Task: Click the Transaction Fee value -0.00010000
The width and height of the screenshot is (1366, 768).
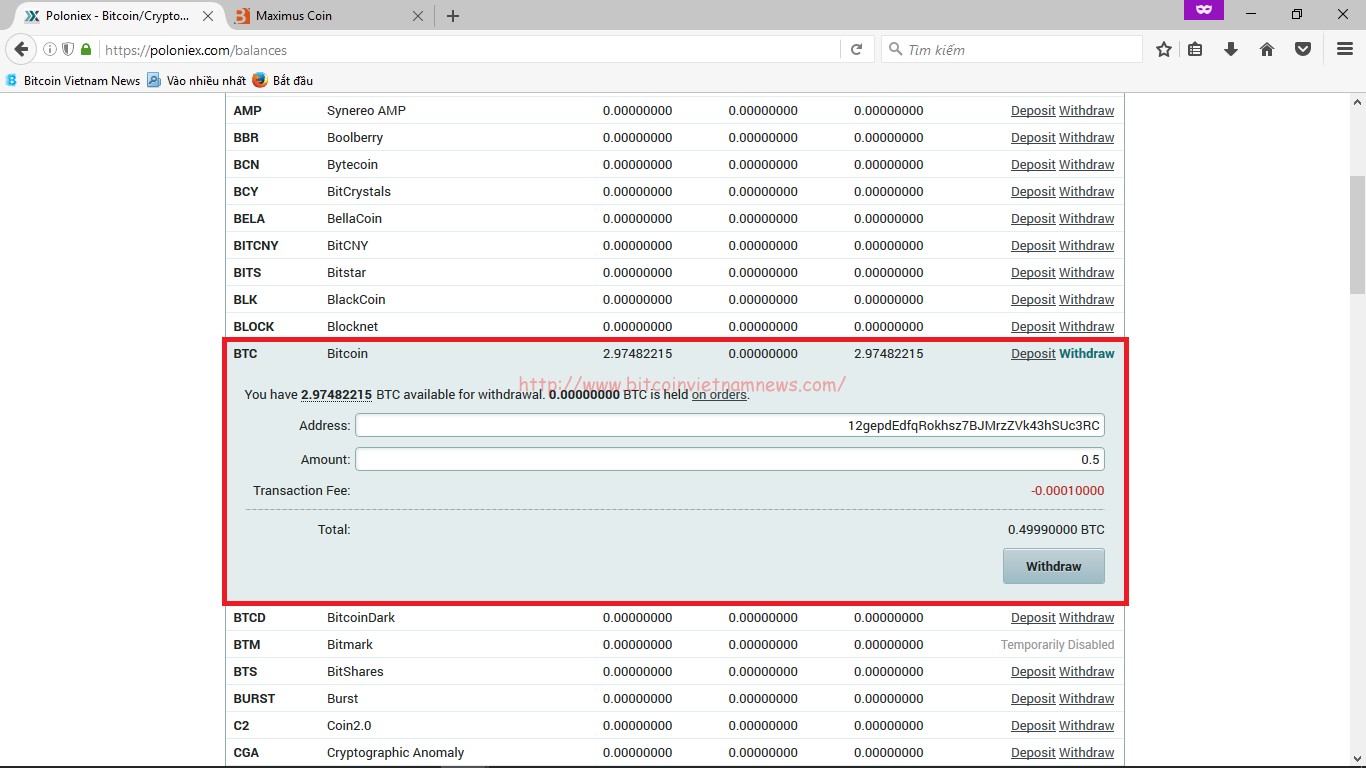Action: coord(1068,490)
